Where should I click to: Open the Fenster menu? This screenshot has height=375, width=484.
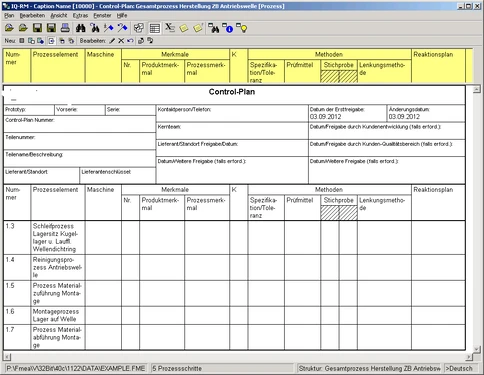pyautogui.click(x=102, y=15)
